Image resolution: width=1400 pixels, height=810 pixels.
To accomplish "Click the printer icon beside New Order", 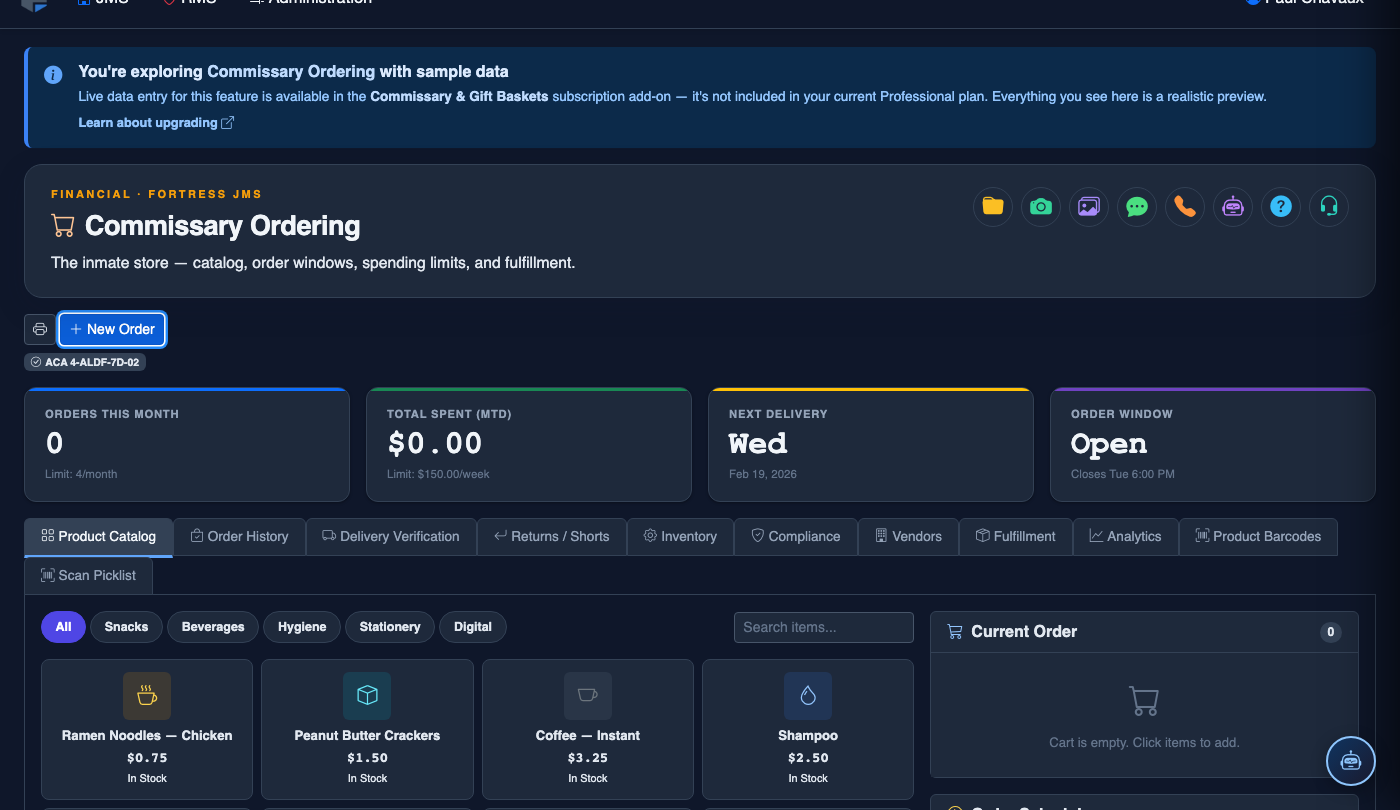I will click(x=40, y=329).
